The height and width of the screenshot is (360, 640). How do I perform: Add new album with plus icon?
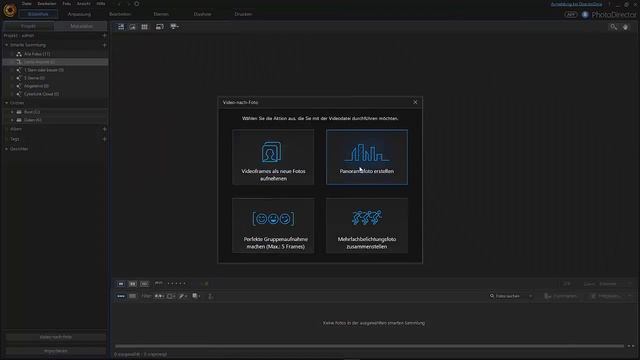[104, 129]
